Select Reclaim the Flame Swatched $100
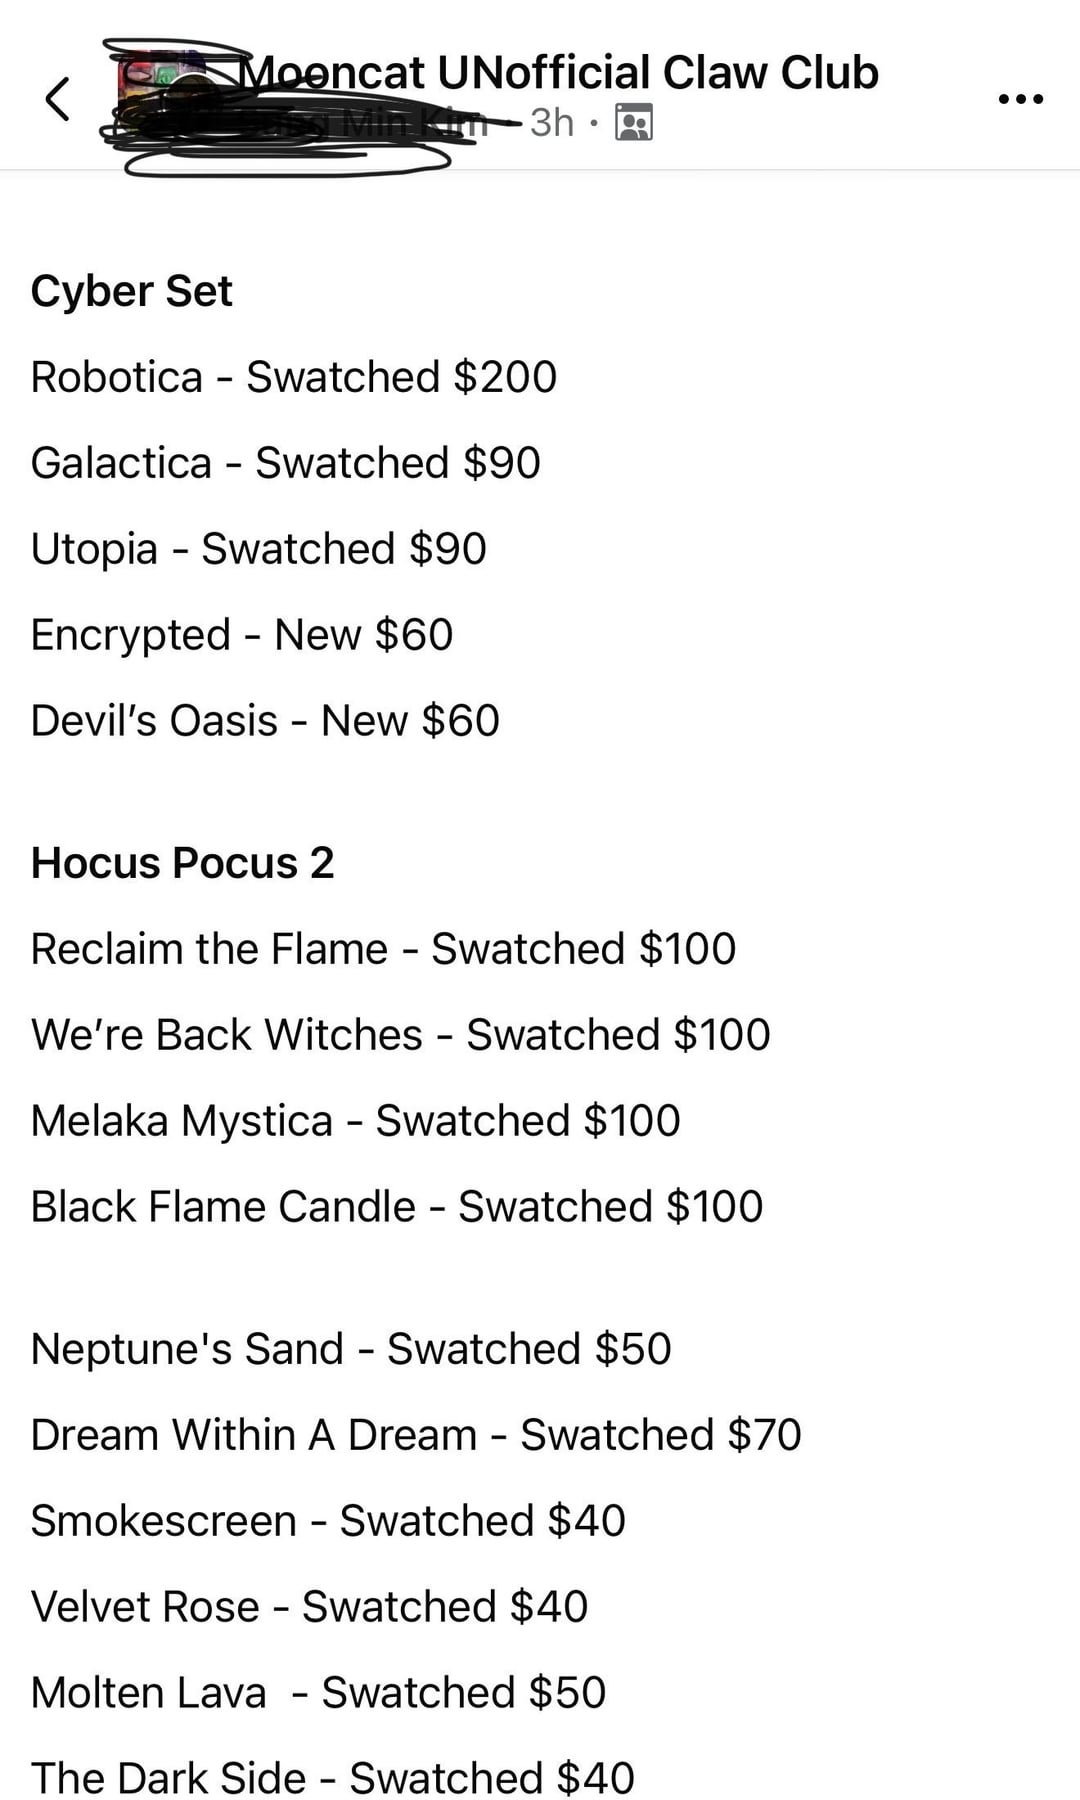Screen dimensions: 1080x1800 [x=383, y=949]
